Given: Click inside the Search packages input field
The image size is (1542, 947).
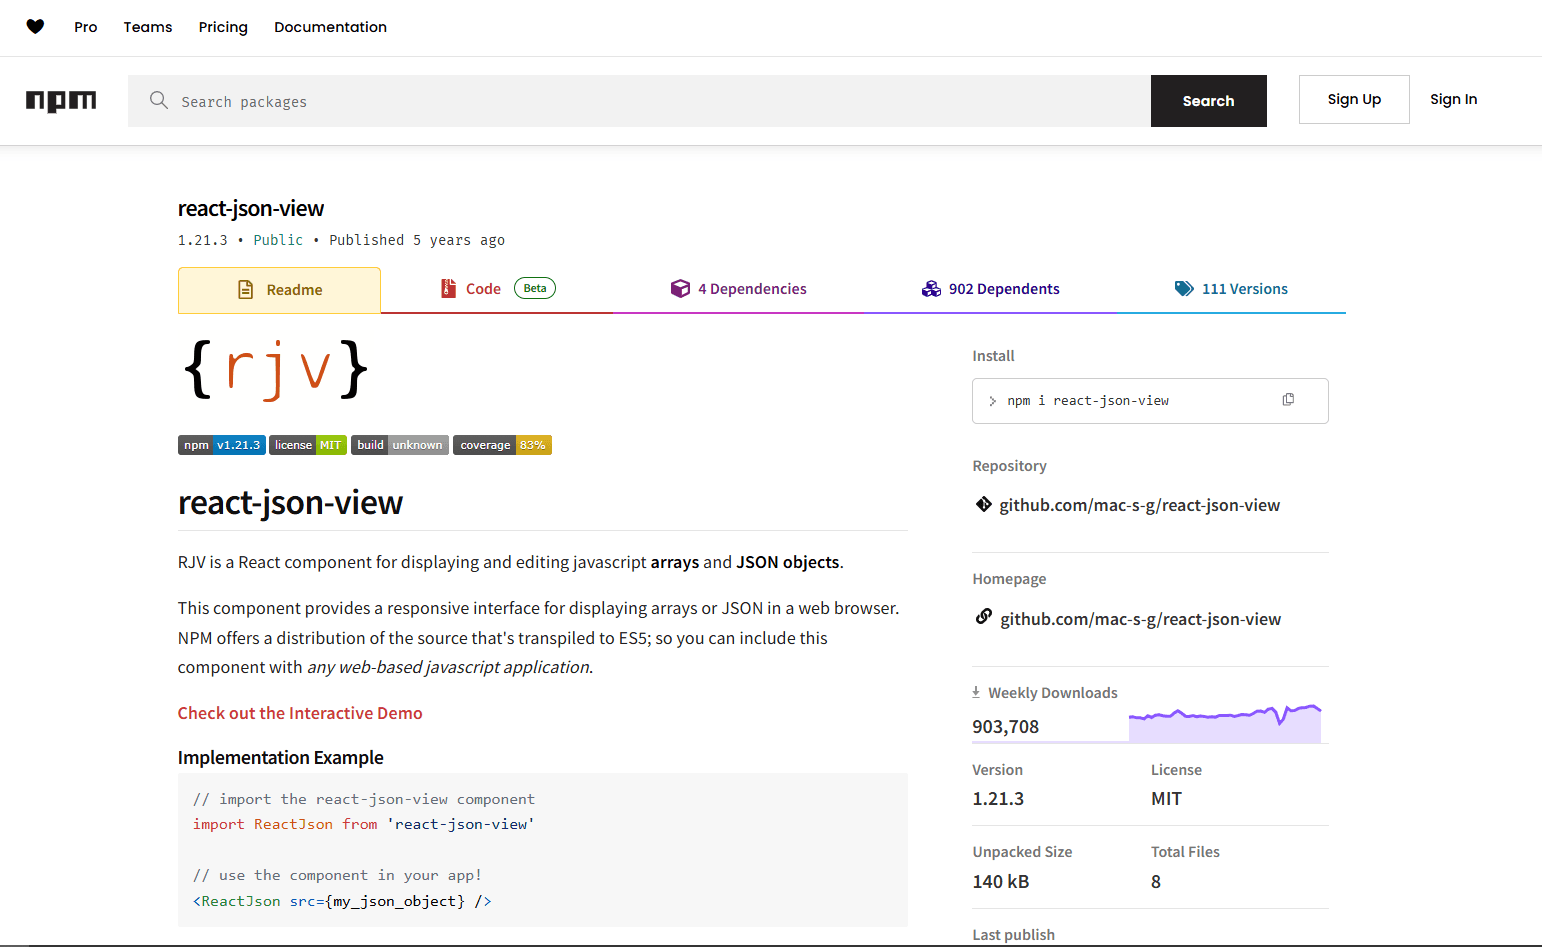Looking at the screenshot, I should tap(400, 100).
